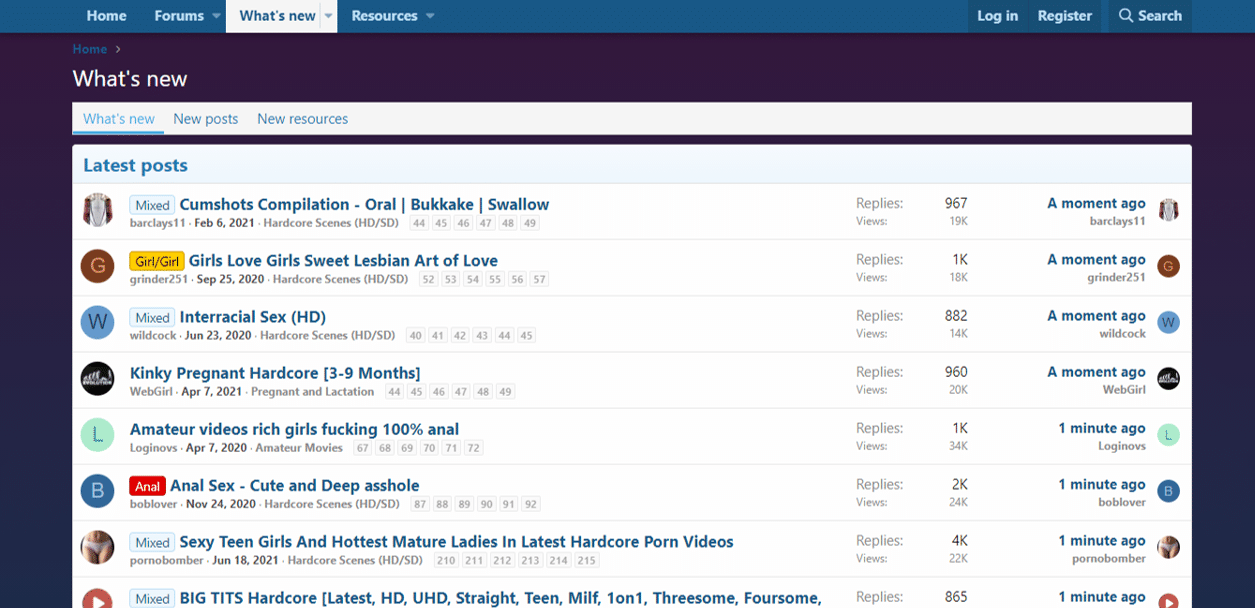Click pornobomber's small avatar on the right
This screenshot has width=1255, height=608.
1168,547
